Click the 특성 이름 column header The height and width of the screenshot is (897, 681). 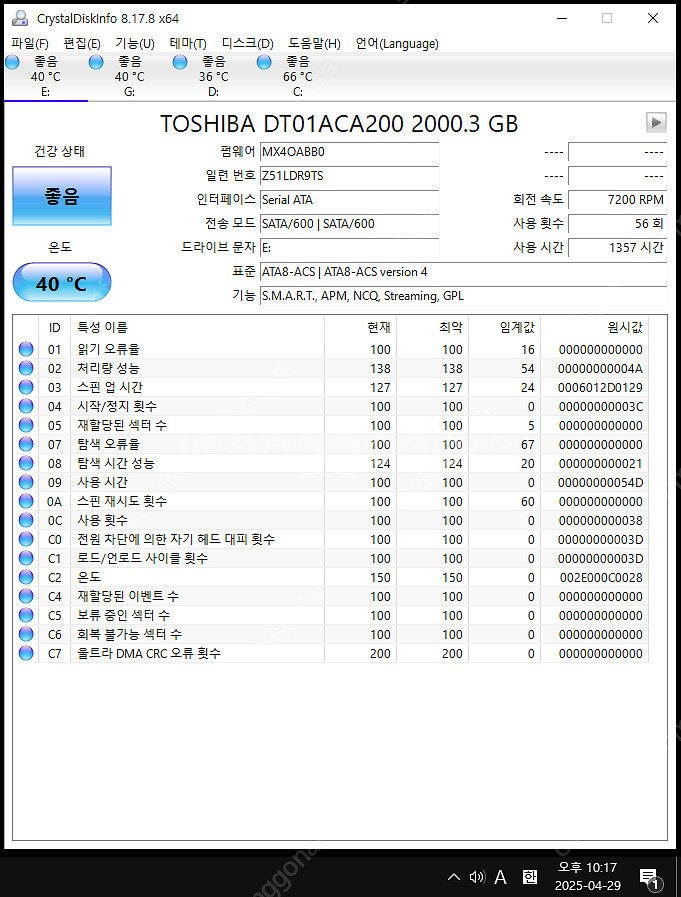point(197,328)
